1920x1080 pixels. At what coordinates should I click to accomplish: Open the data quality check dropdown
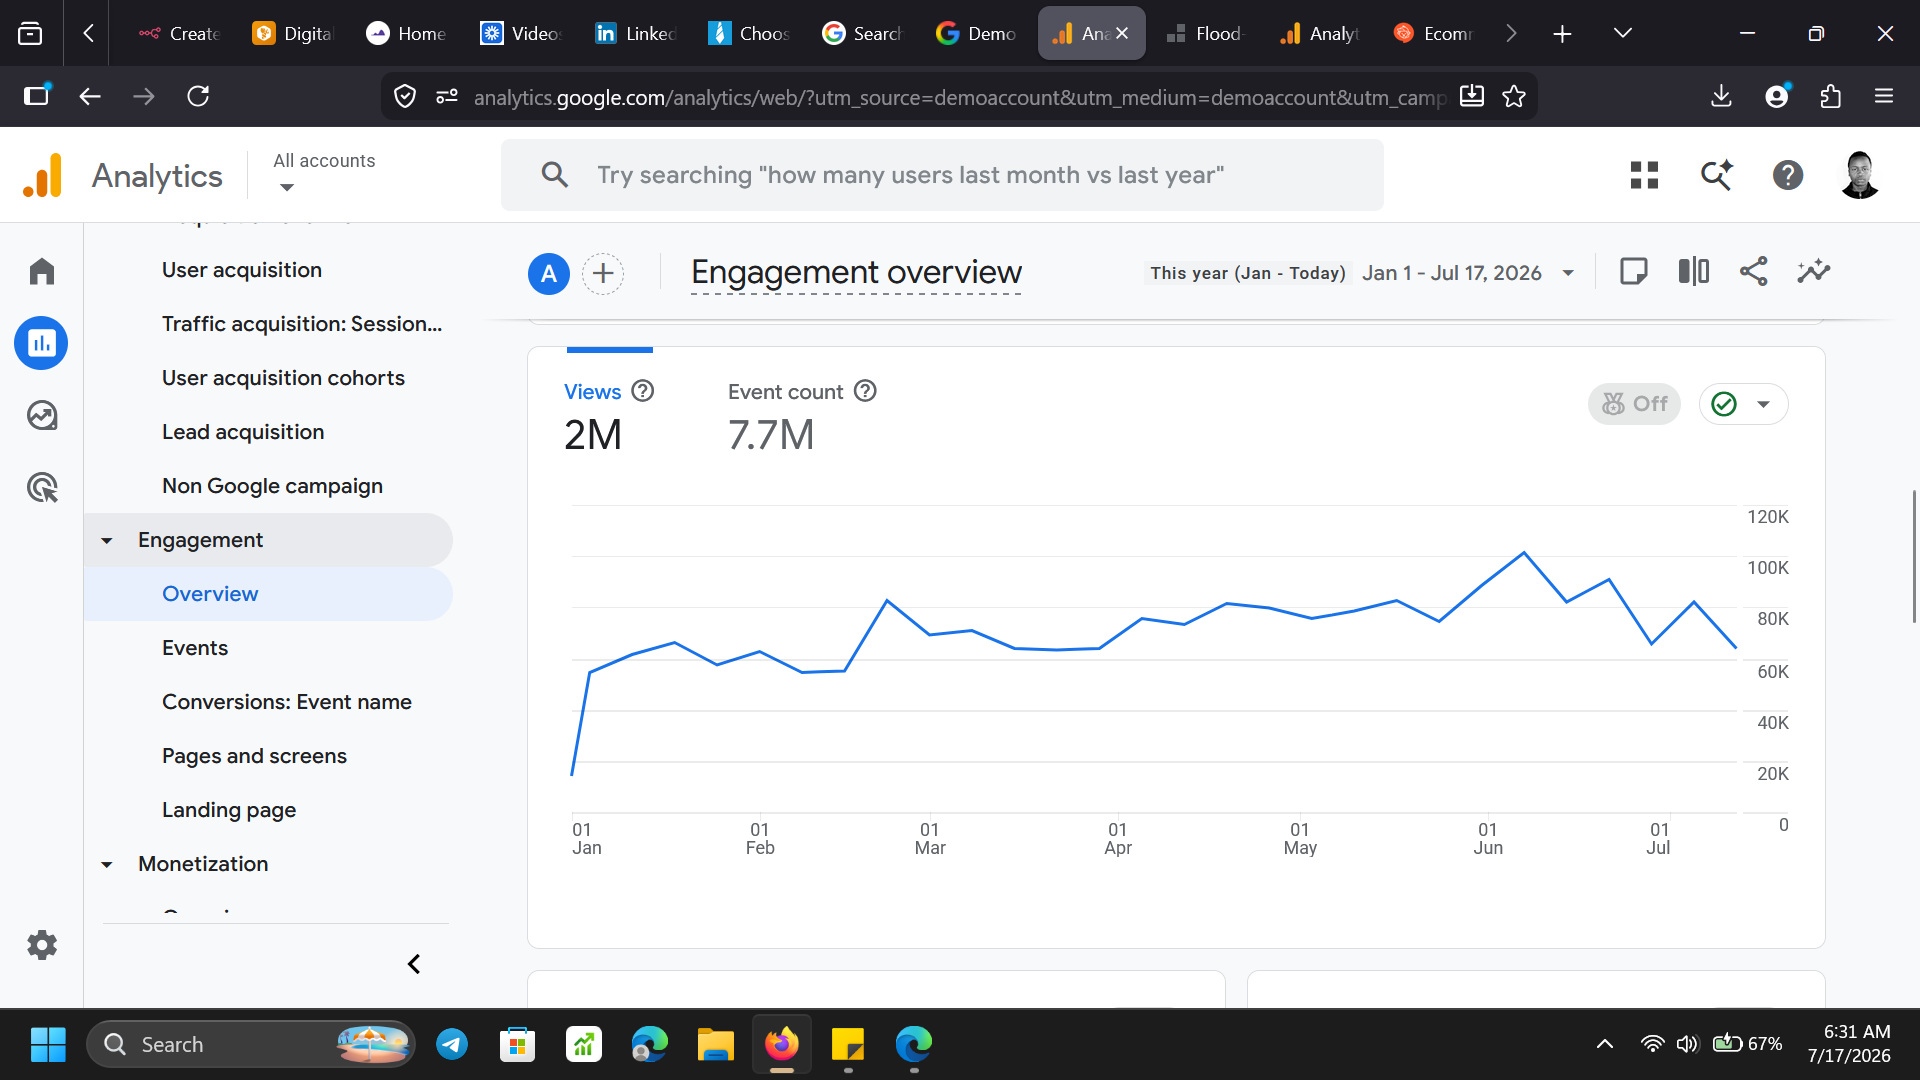(x=1743, y=404)
